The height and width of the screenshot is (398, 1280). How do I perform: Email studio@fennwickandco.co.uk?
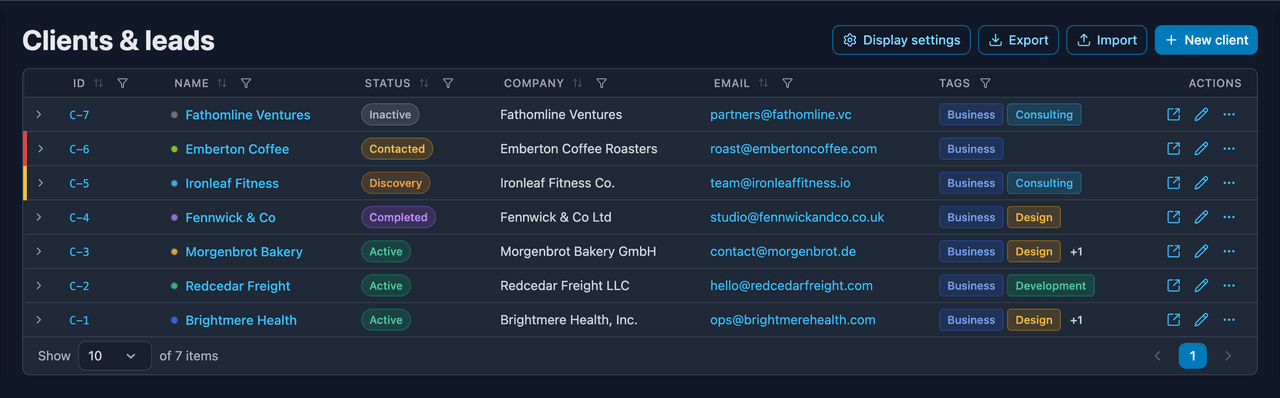pos(797,217)
